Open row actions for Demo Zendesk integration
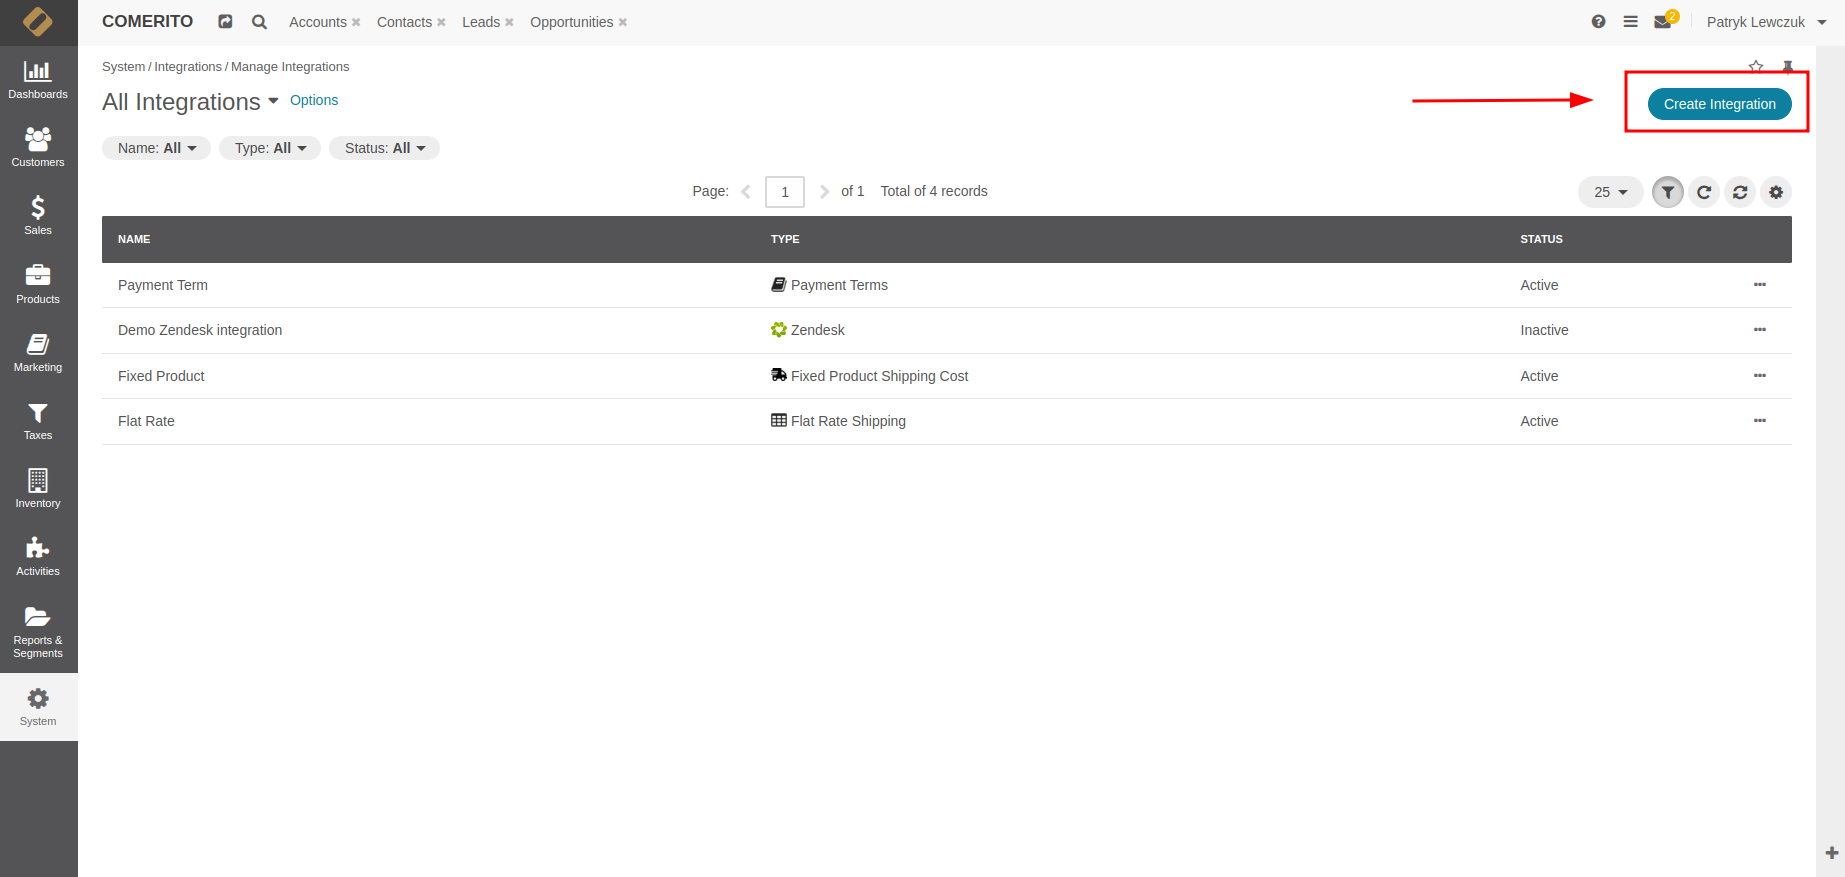The width and height of the screenshot is (1845, 877). 1759,330
